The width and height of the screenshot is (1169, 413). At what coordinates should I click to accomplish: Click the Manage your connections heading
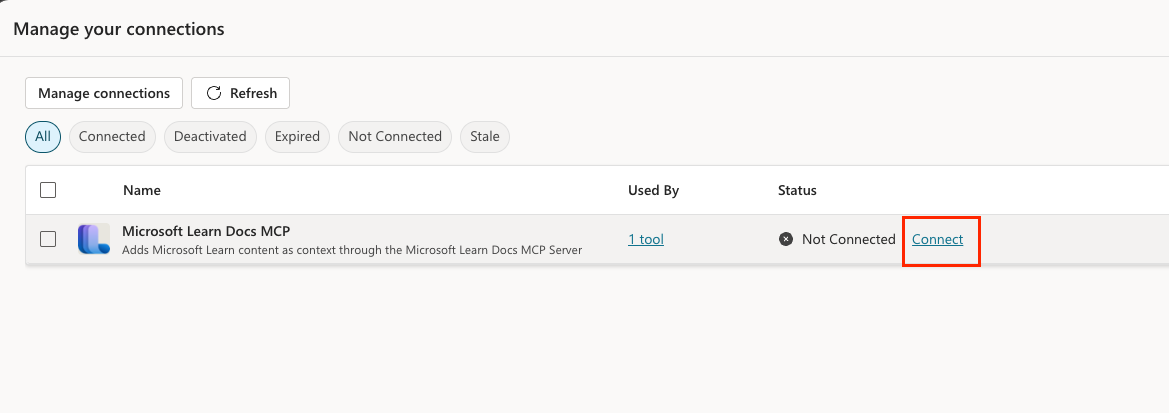[119, 29]
